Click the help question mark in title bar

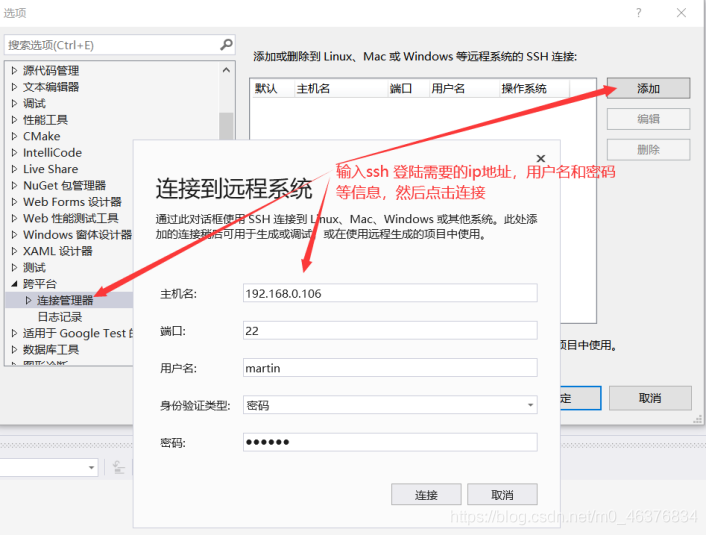click(638, 13)
